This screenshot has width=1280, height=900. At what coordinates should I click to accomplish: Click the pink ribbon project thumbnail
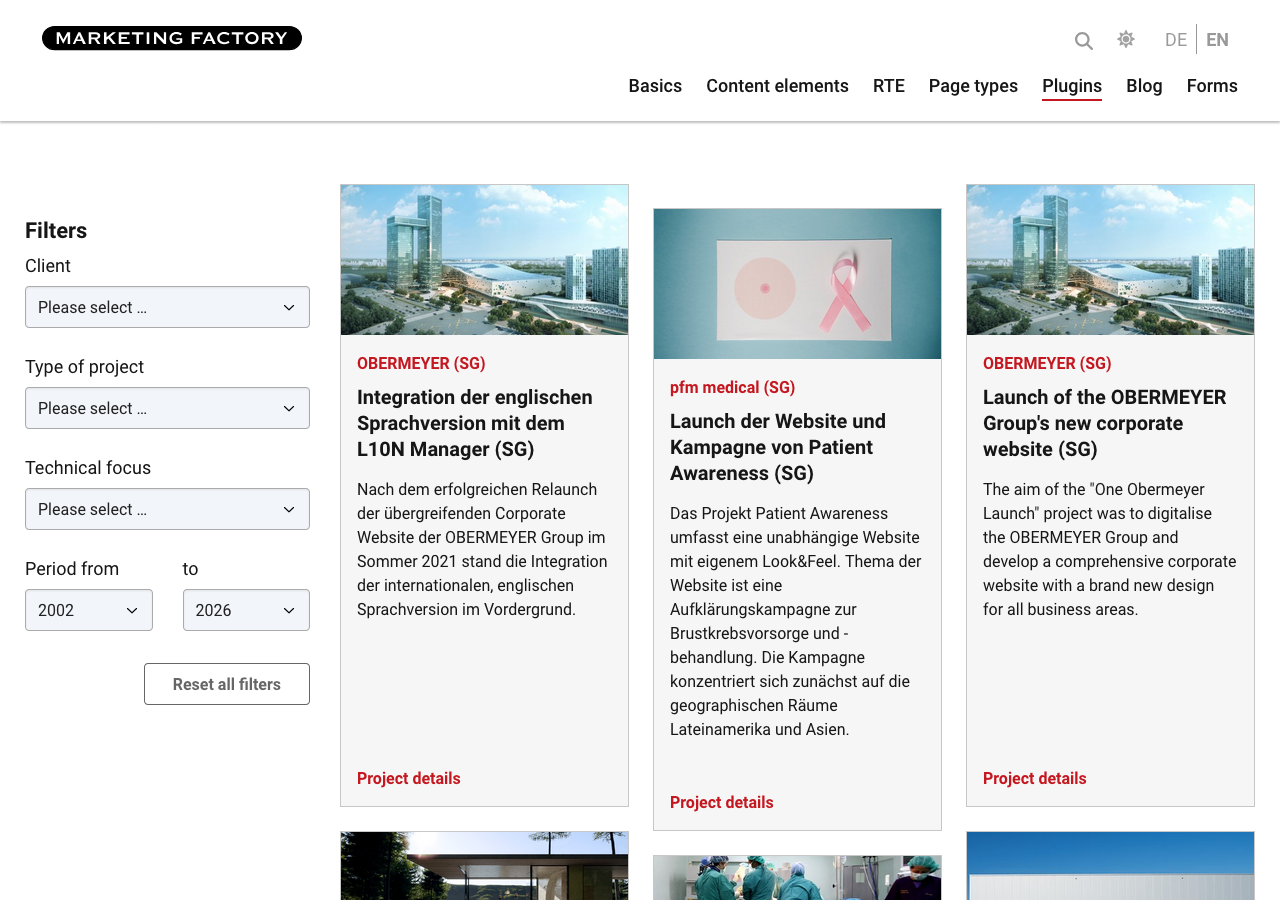[797, 284]
